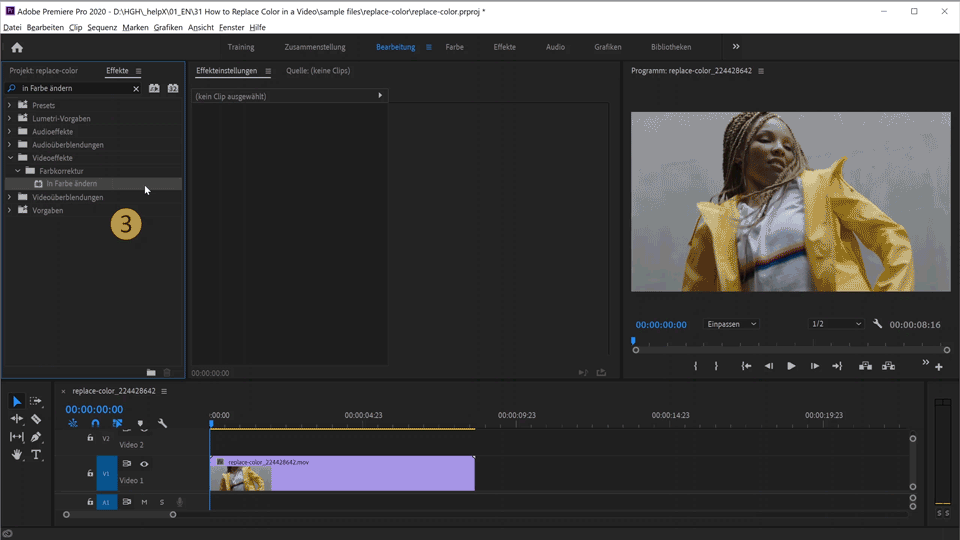Image resolution: width=960 pixels, height=540 pixels.
Task: Click the Lift button in Program monitor
Action: click(x=865, y=366)
